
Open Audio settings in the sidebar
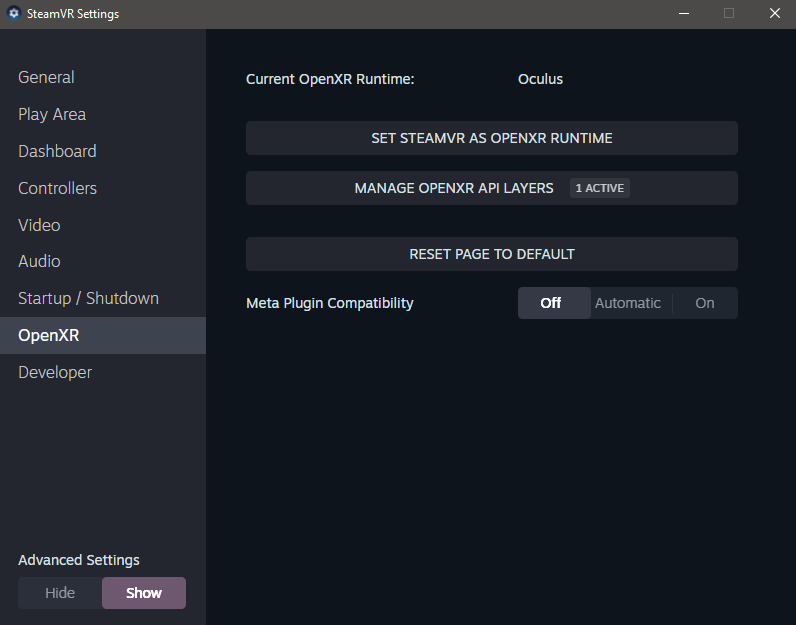tap(39, 261)
